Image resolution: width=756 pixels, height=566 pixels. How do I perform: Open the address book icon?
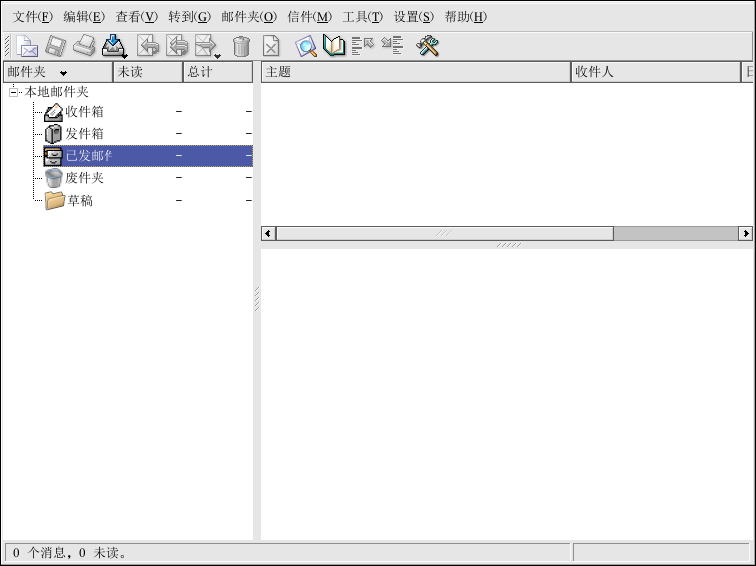pyautogui.click(x=333, y=46)
